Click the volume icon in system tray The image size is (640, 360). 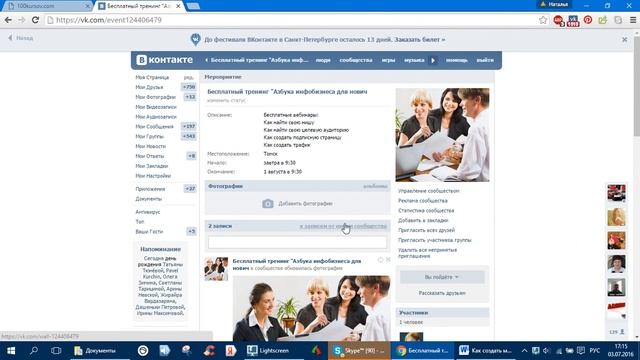[x=547, y=351]
